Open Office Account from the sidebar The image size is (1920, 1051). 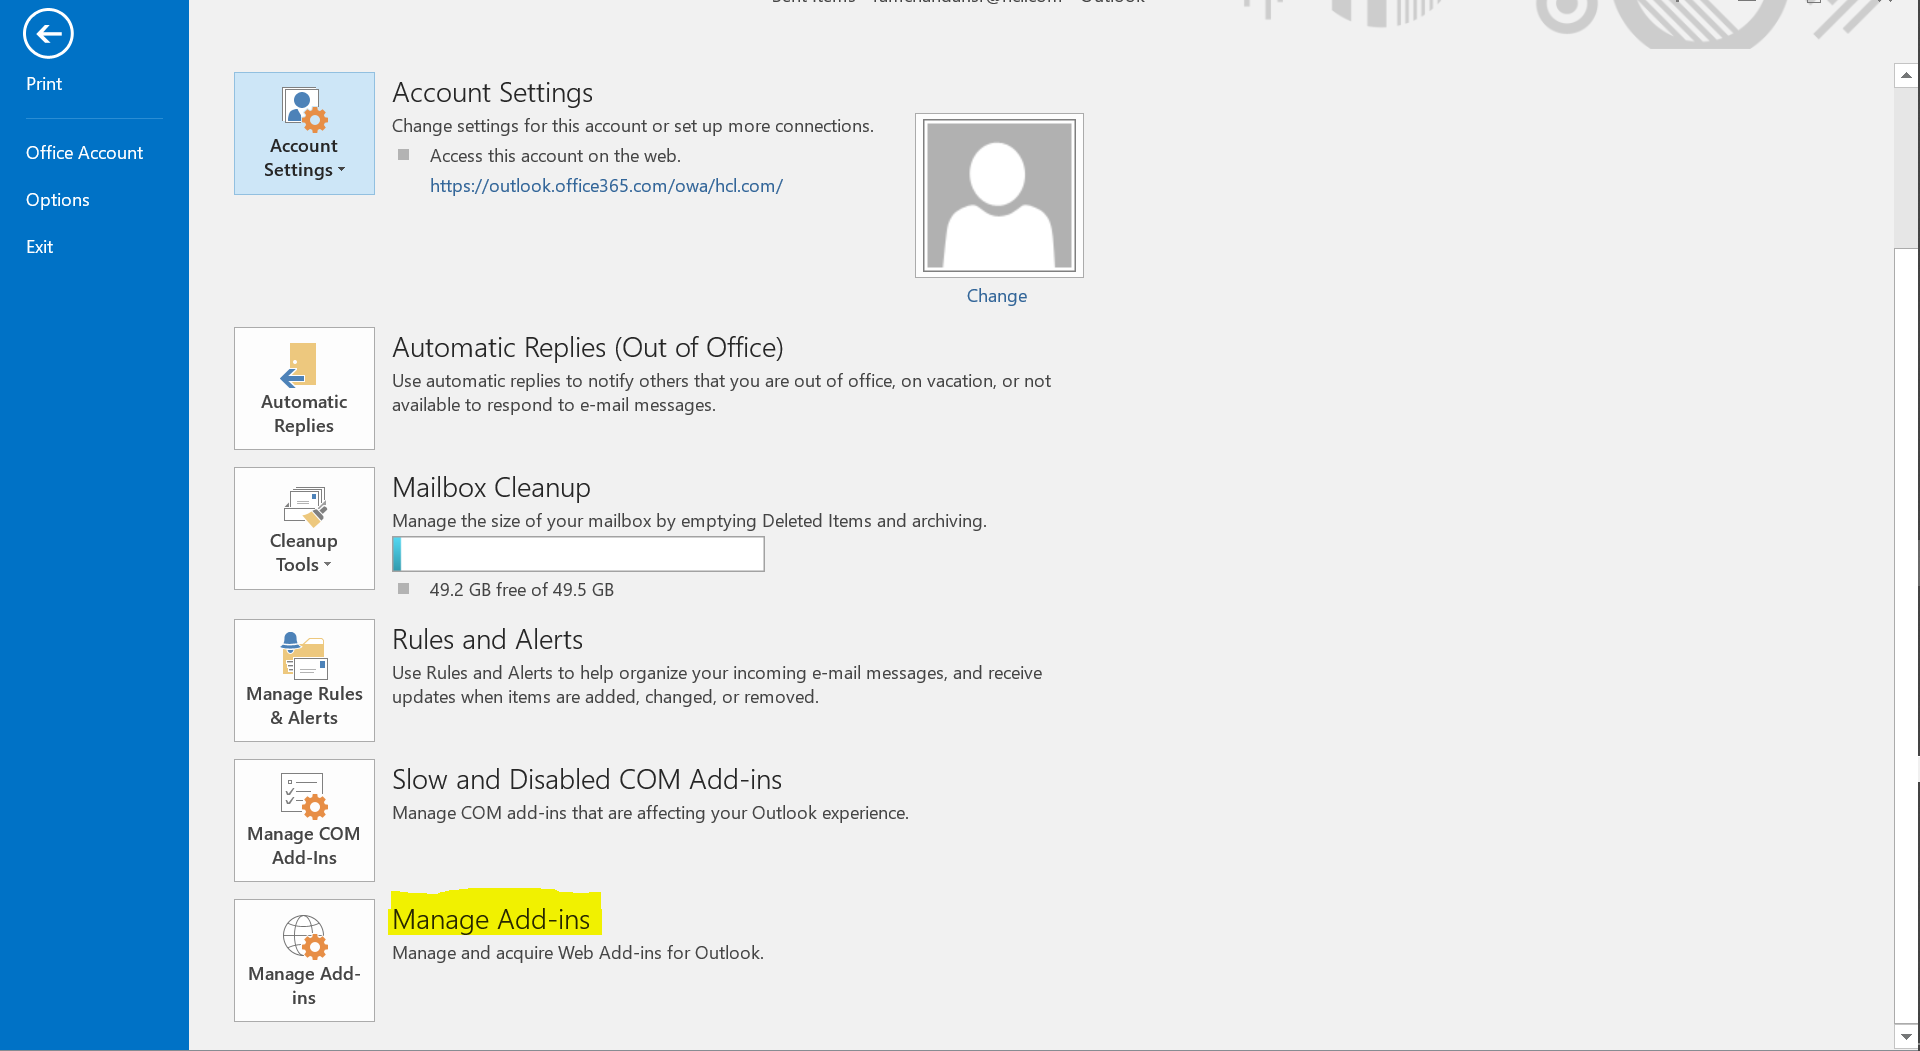[84, 152]
